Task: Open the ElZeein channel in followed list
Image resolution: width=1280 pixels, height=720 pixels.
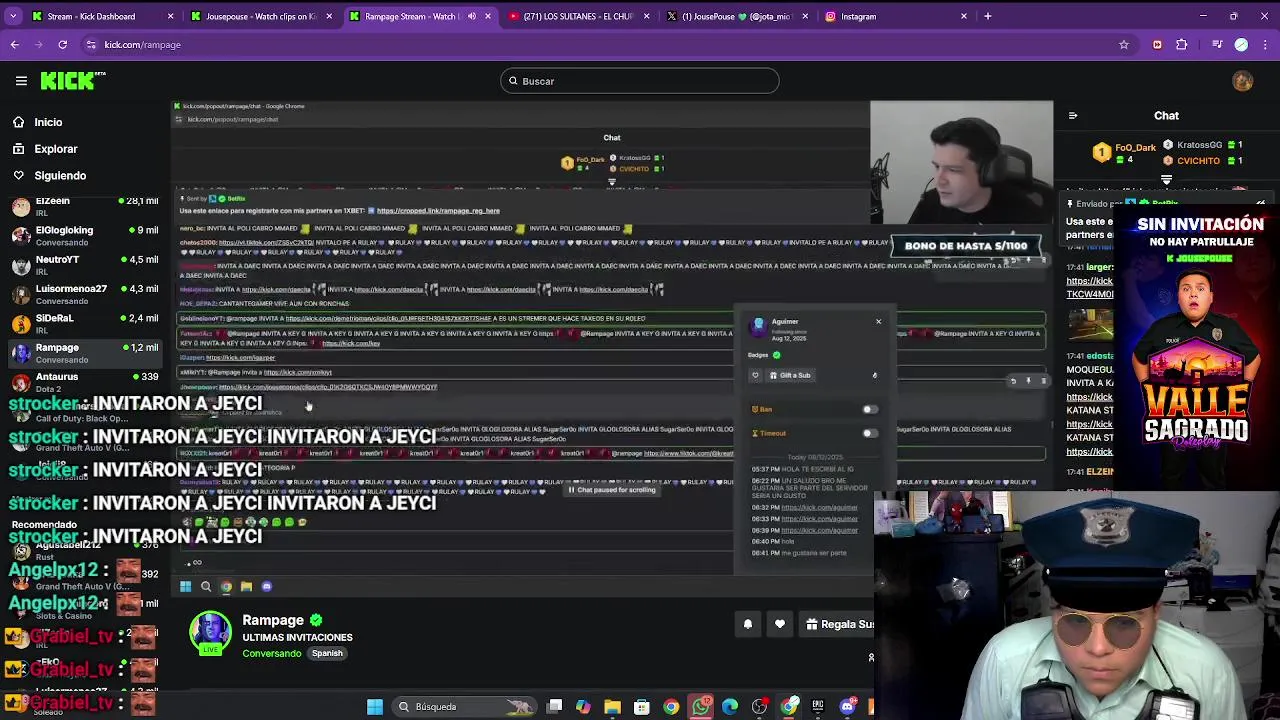Action: (85, 207)
